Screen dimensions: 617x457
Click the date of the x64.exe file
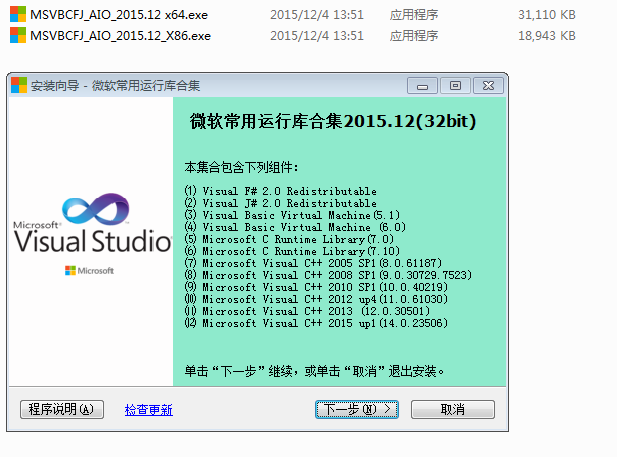click(x=317, y=15)
